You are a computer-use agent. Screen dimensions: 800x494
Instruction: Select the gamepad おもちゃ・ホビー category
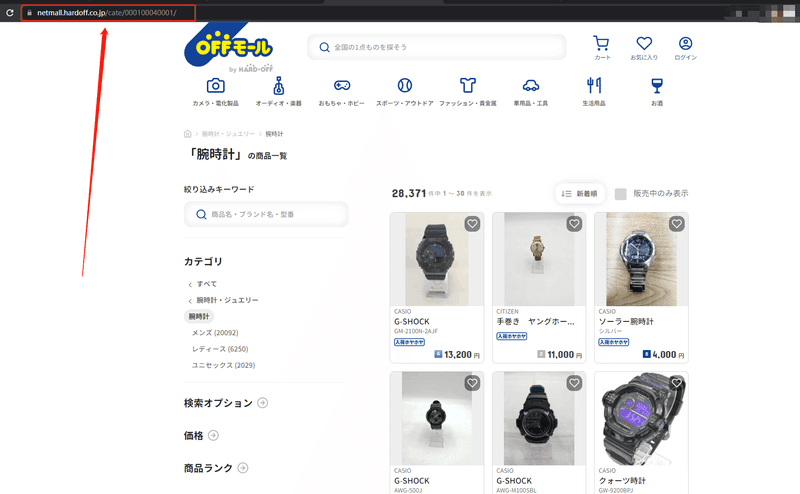tap(341, 92)
